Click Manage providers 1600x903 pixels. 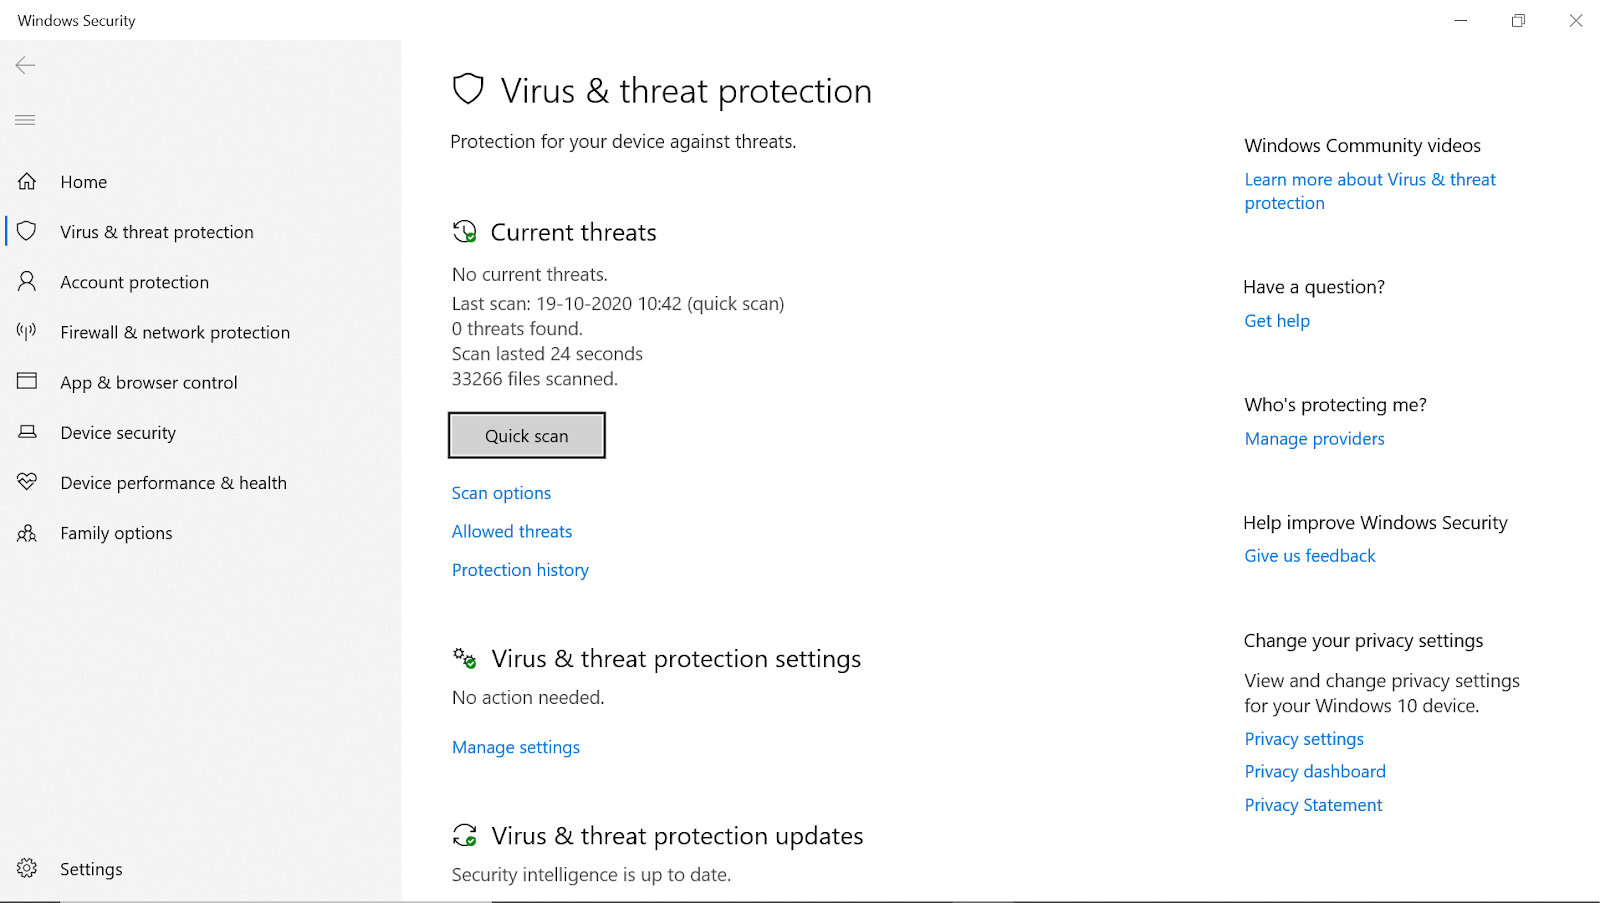(x=1314, y=438)
